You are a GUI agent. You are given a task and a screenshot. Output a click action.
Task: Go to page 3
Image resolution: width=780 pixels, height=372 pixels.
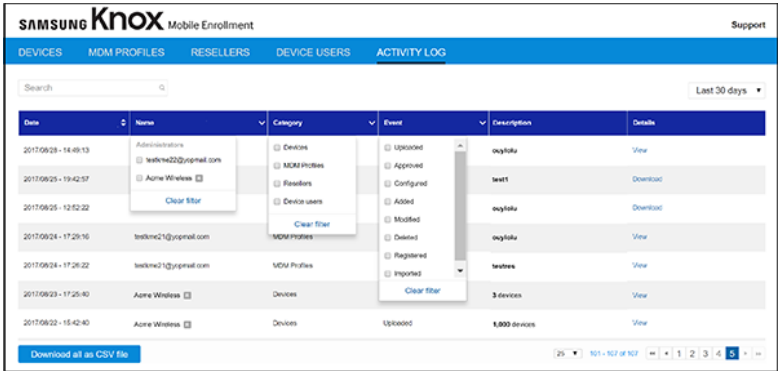705,354
